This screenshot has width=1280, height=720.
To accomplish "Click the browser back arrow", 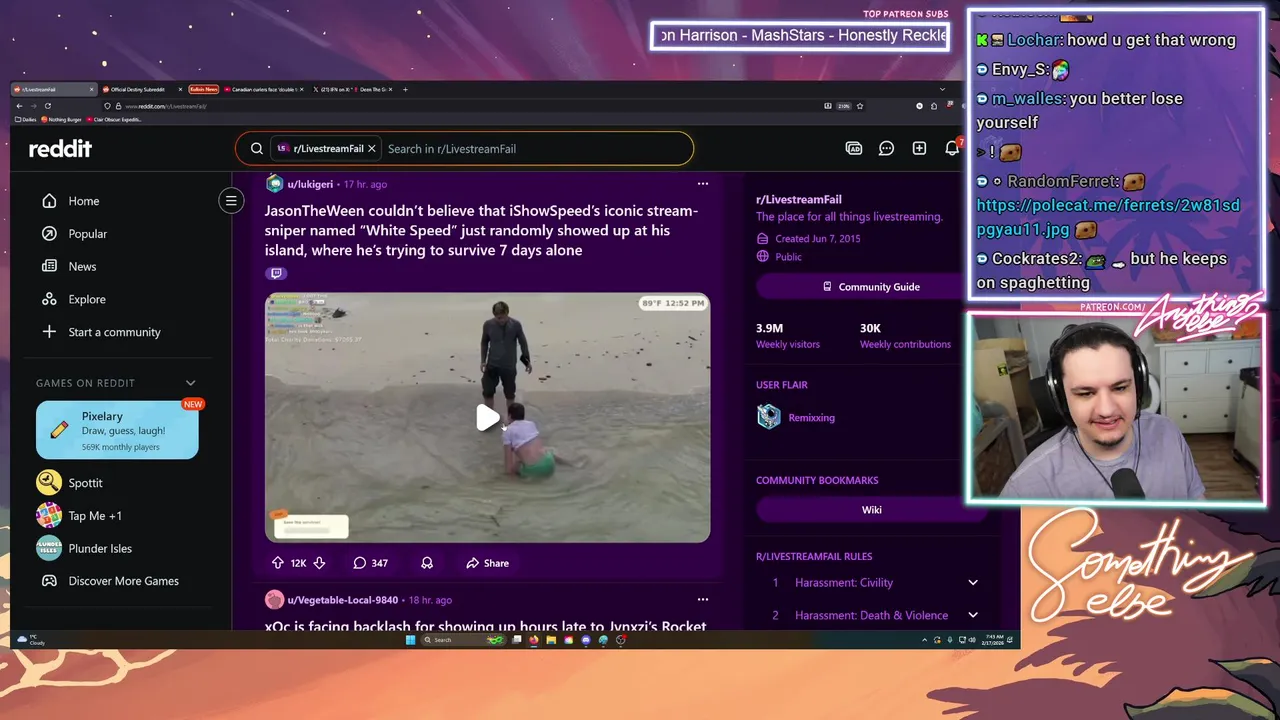I will pyautogui.click(x=19, y=106).
